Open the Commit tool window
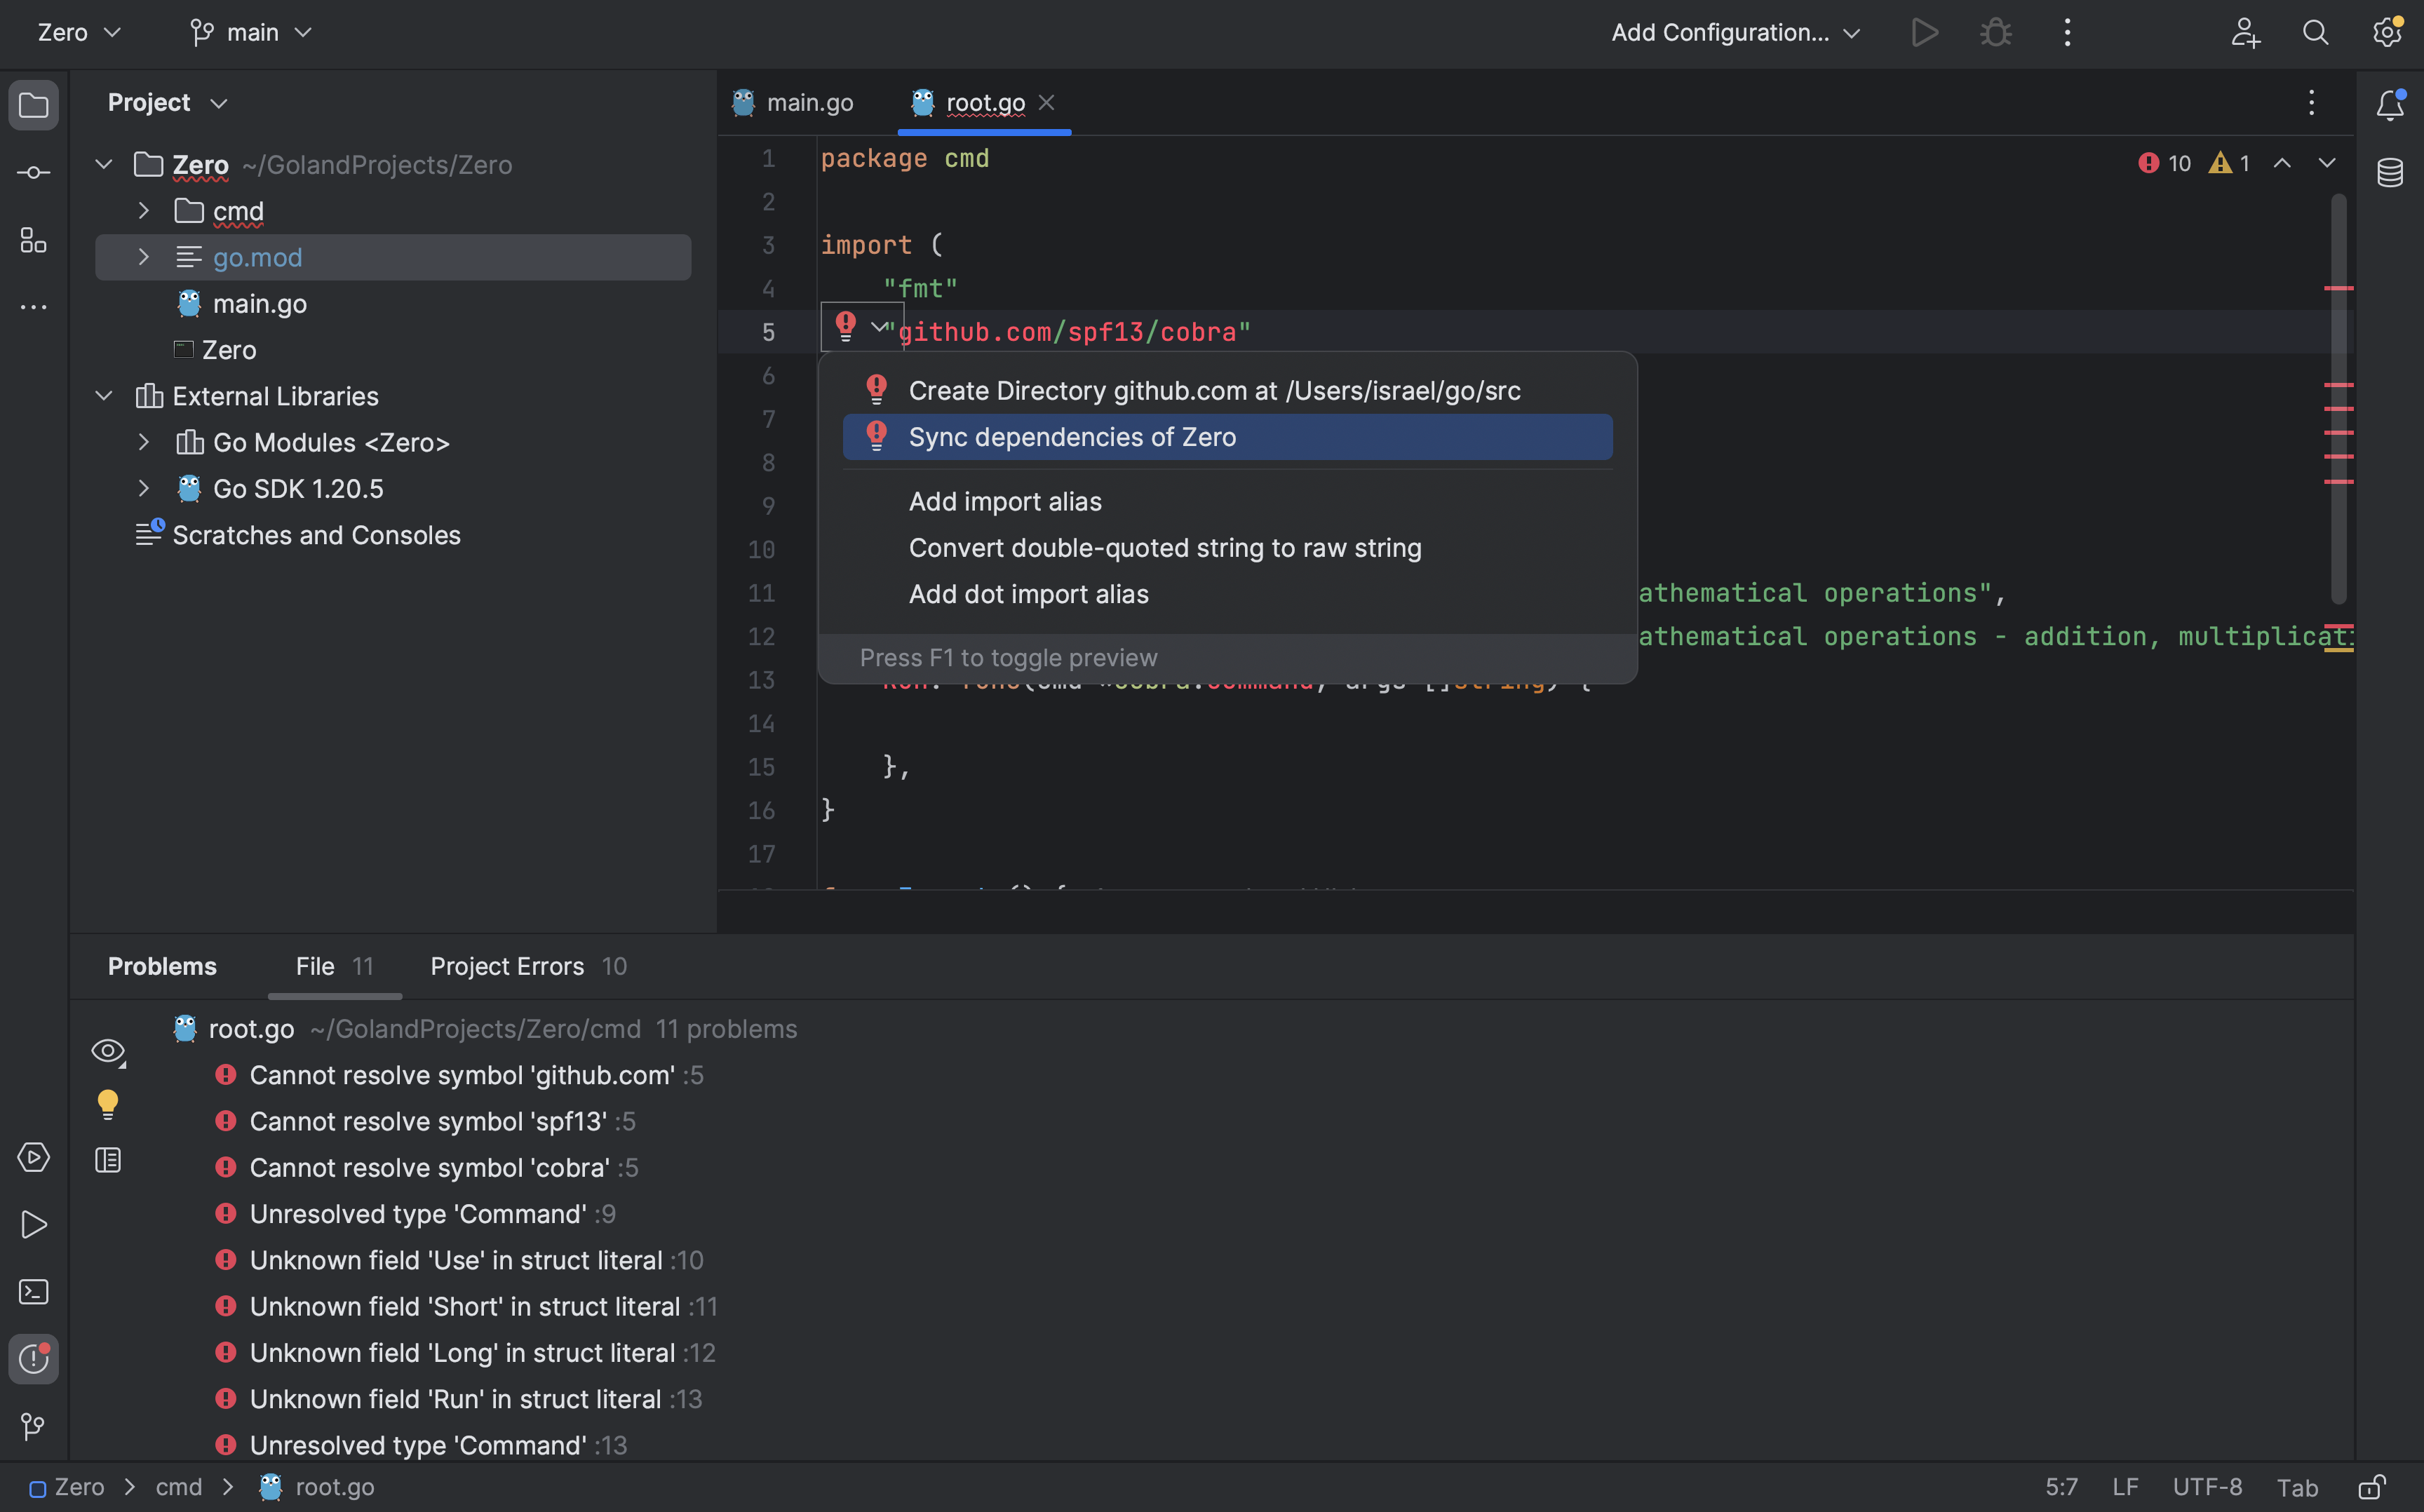Image resolution: width=2424 pixels, height=1512 pixels. 33,172
